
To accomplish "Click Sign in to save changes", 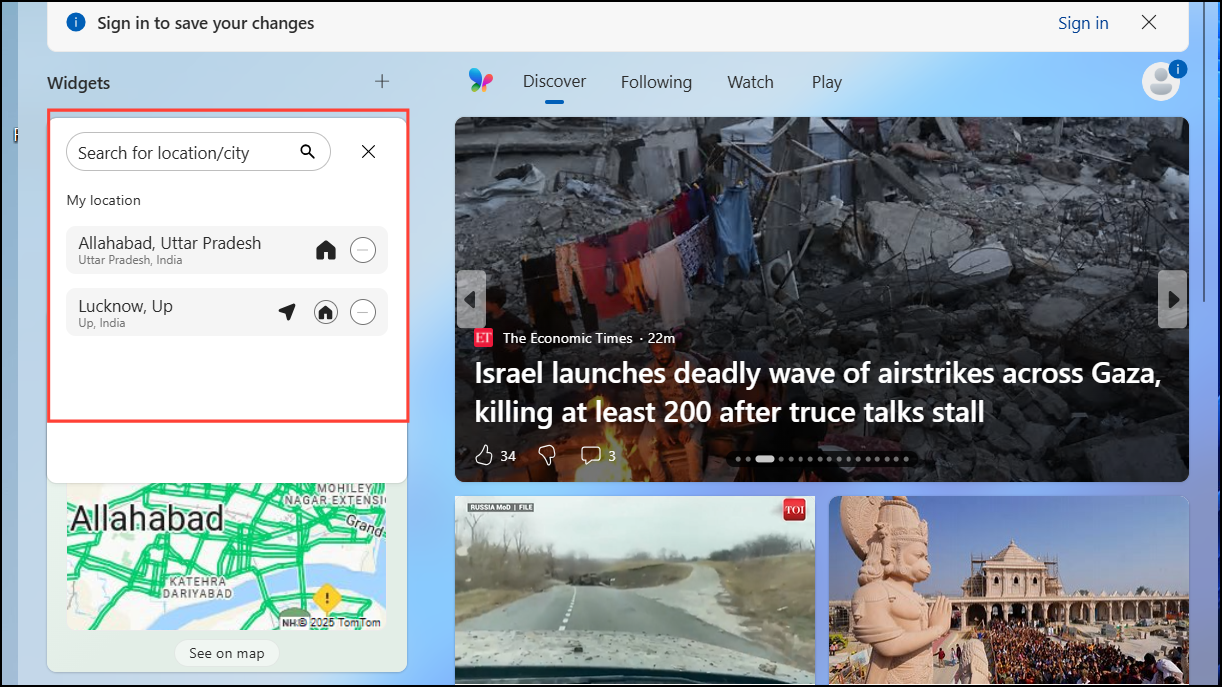I will pyautogui.click(x=1083, y=22).
